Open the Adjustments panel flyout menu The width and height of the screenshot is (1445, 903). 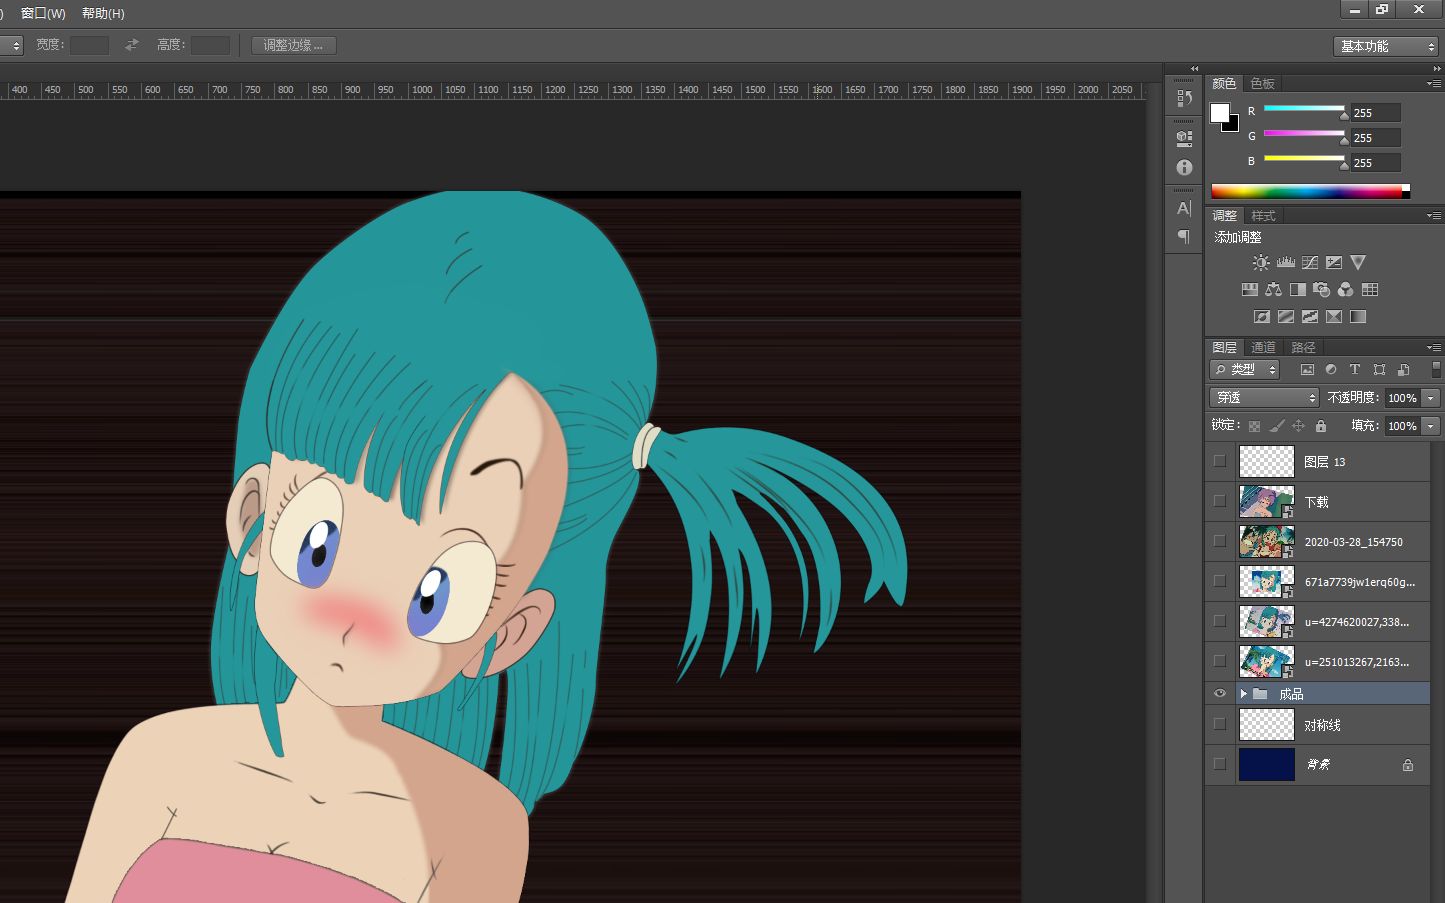pyautogui.click(x=1434, y=215)
